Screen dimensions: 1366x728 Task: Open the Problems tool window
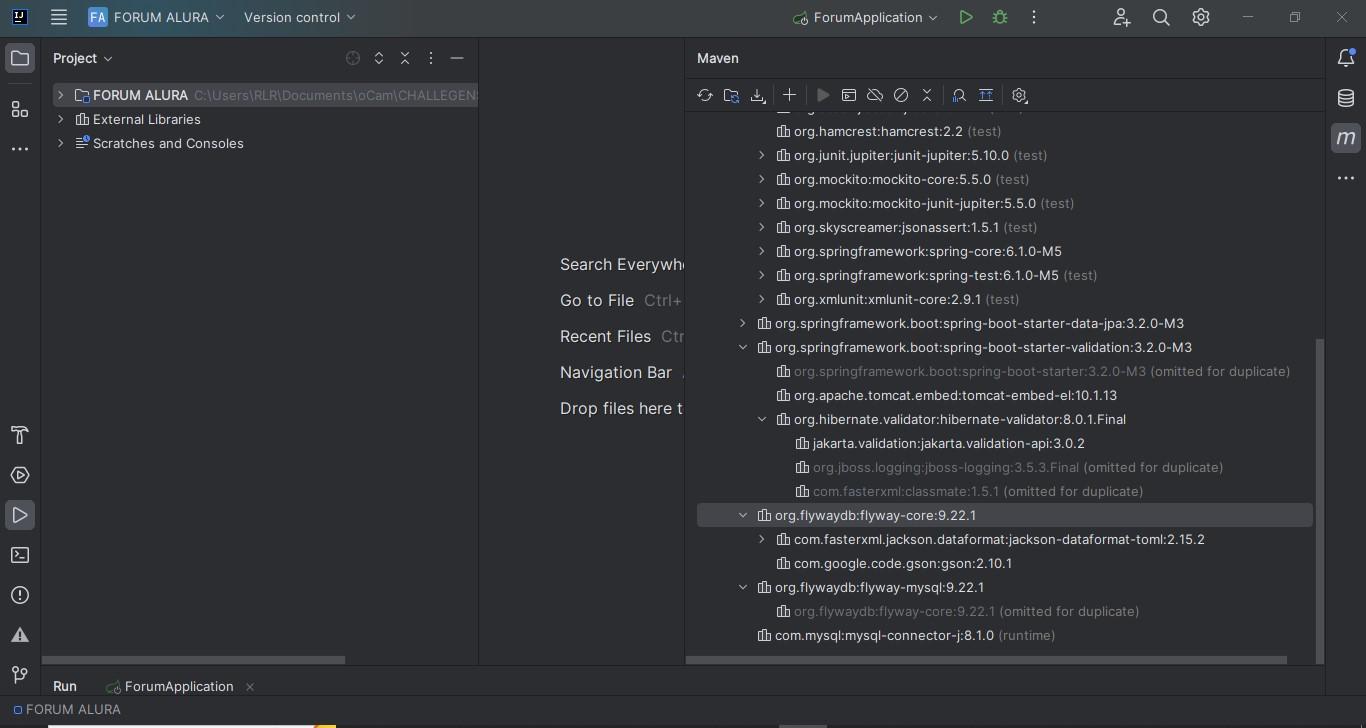(x=20, y=595)
